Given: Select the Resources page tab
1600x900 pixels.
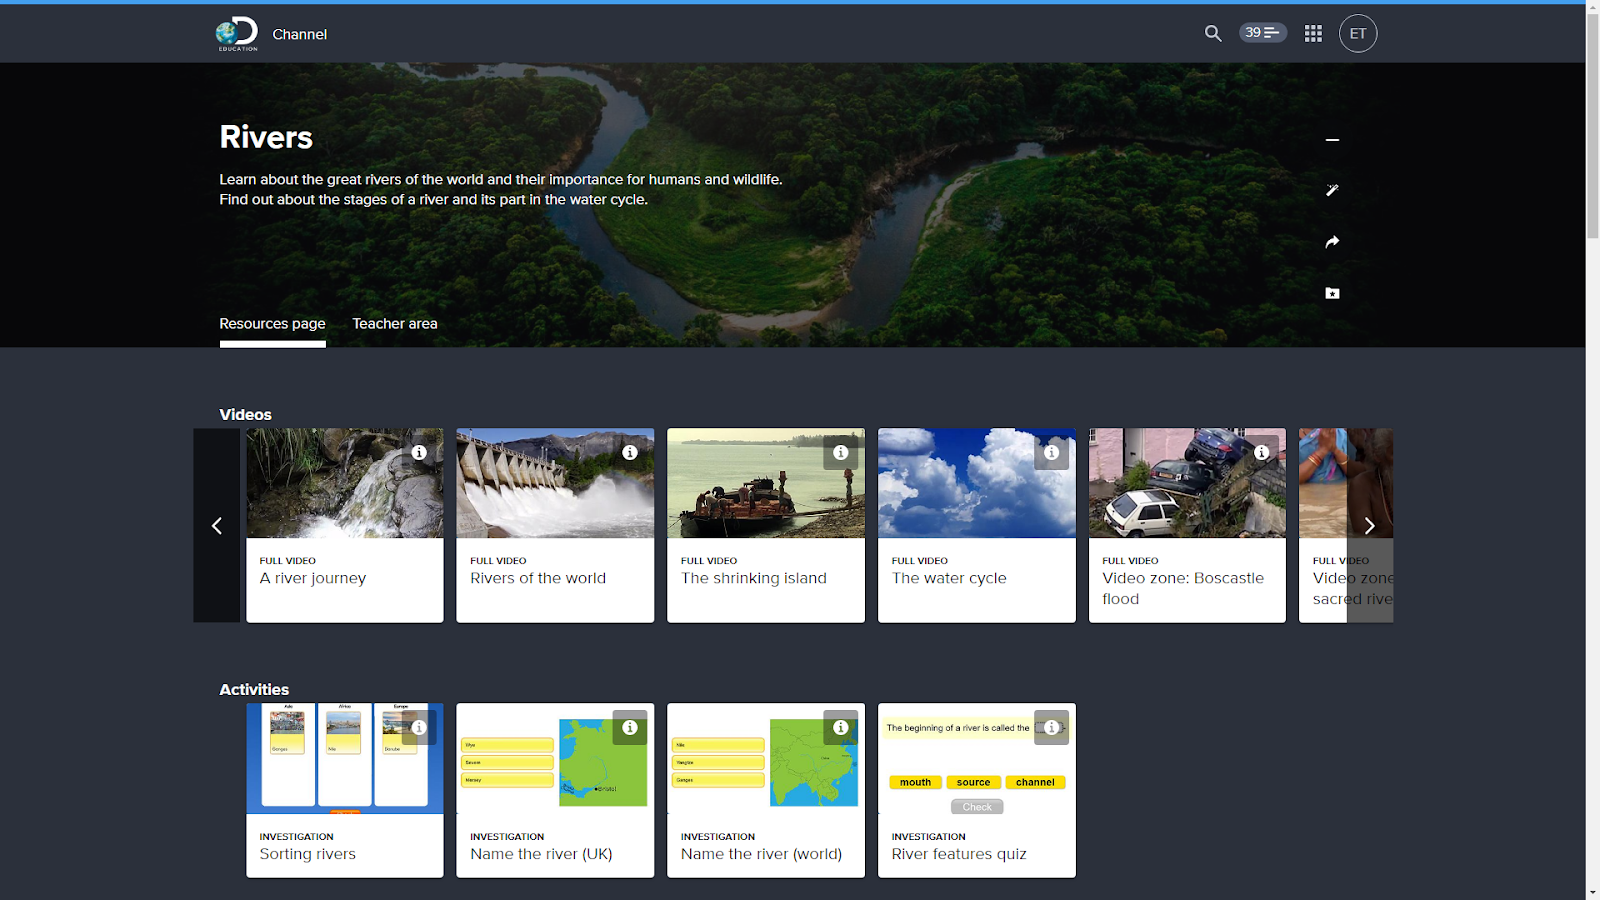Looking at the screenshot, I should tap(272, 324).
